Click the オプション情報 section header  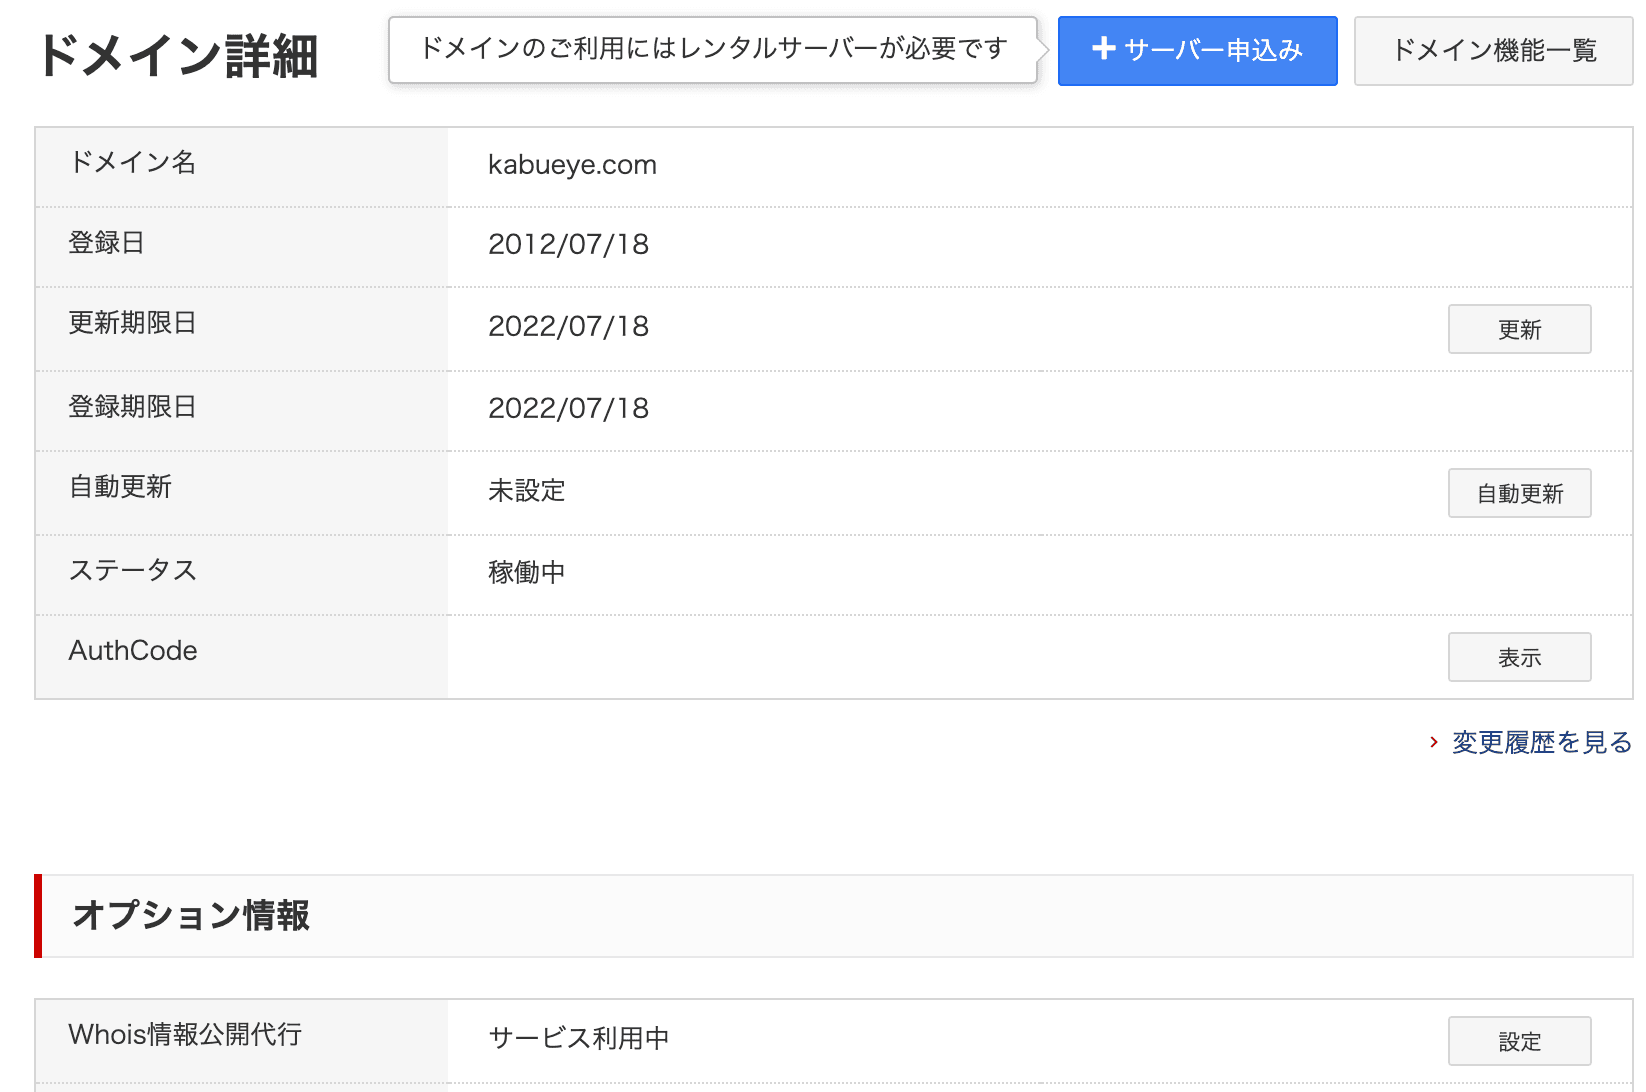tap(191, 916)
